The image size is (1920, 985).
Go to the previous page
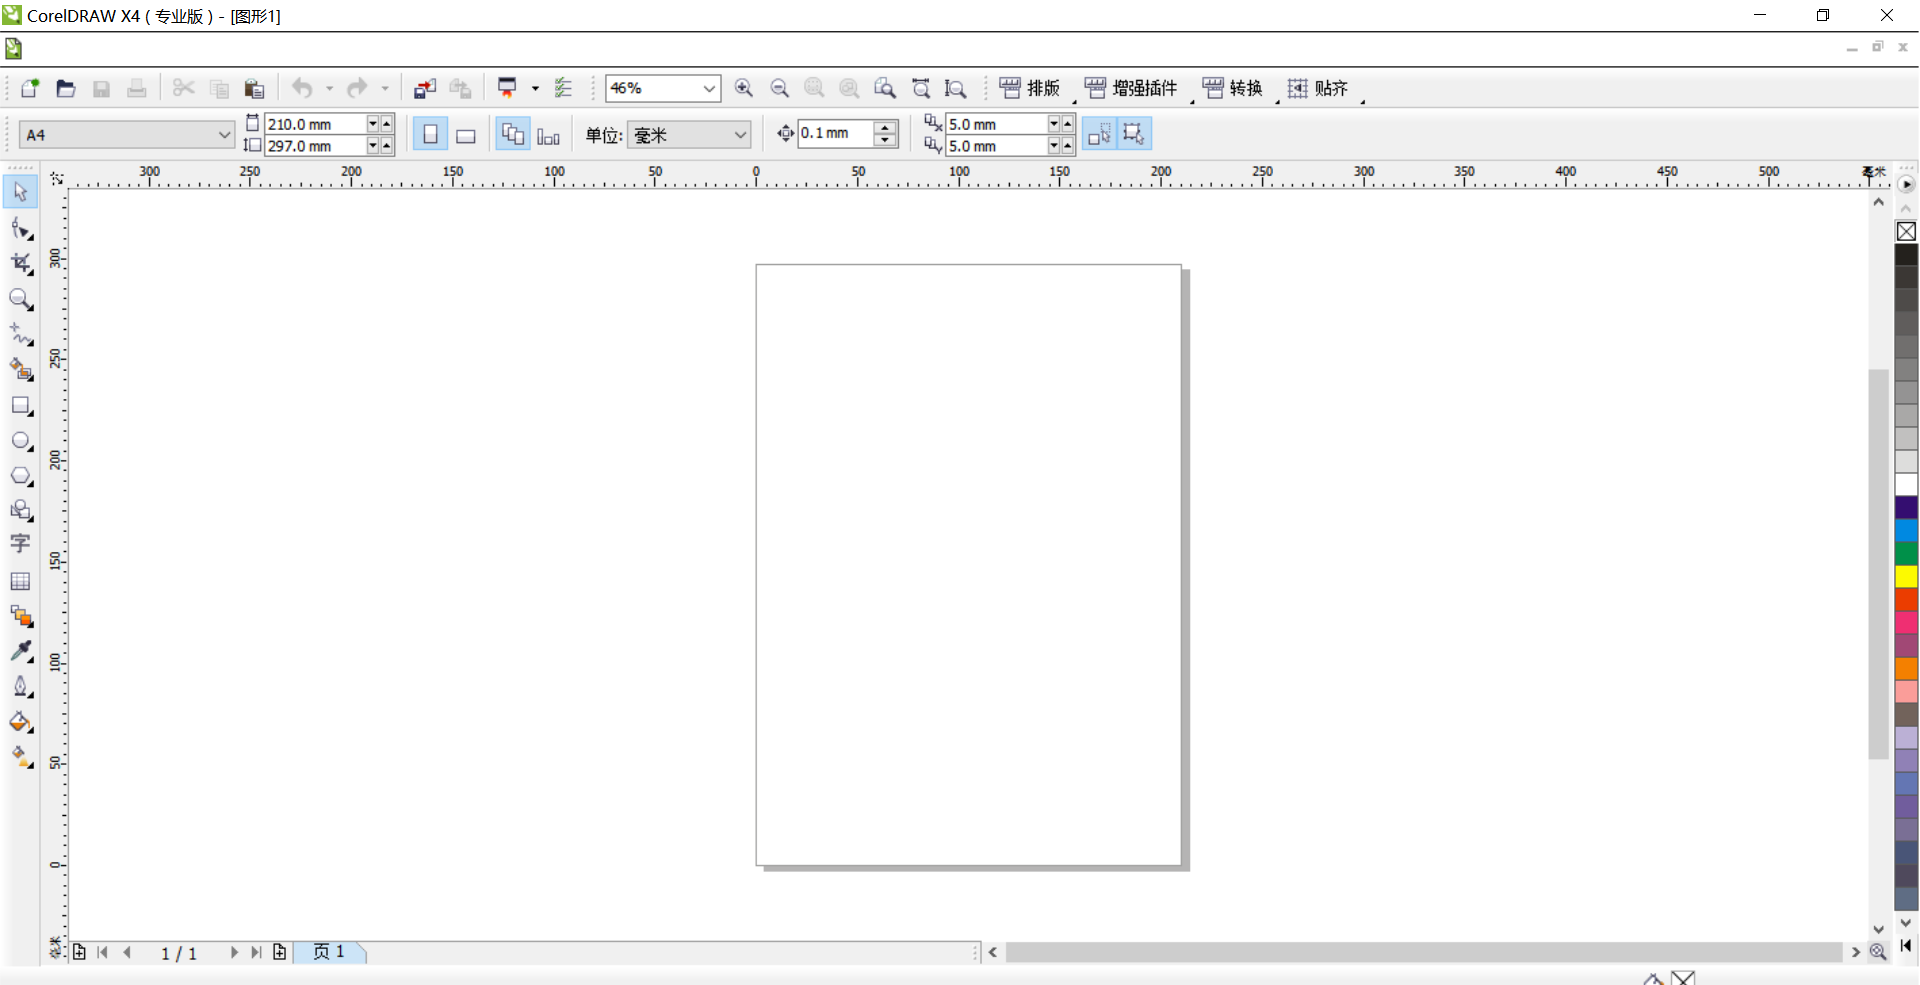click(127, 952)
